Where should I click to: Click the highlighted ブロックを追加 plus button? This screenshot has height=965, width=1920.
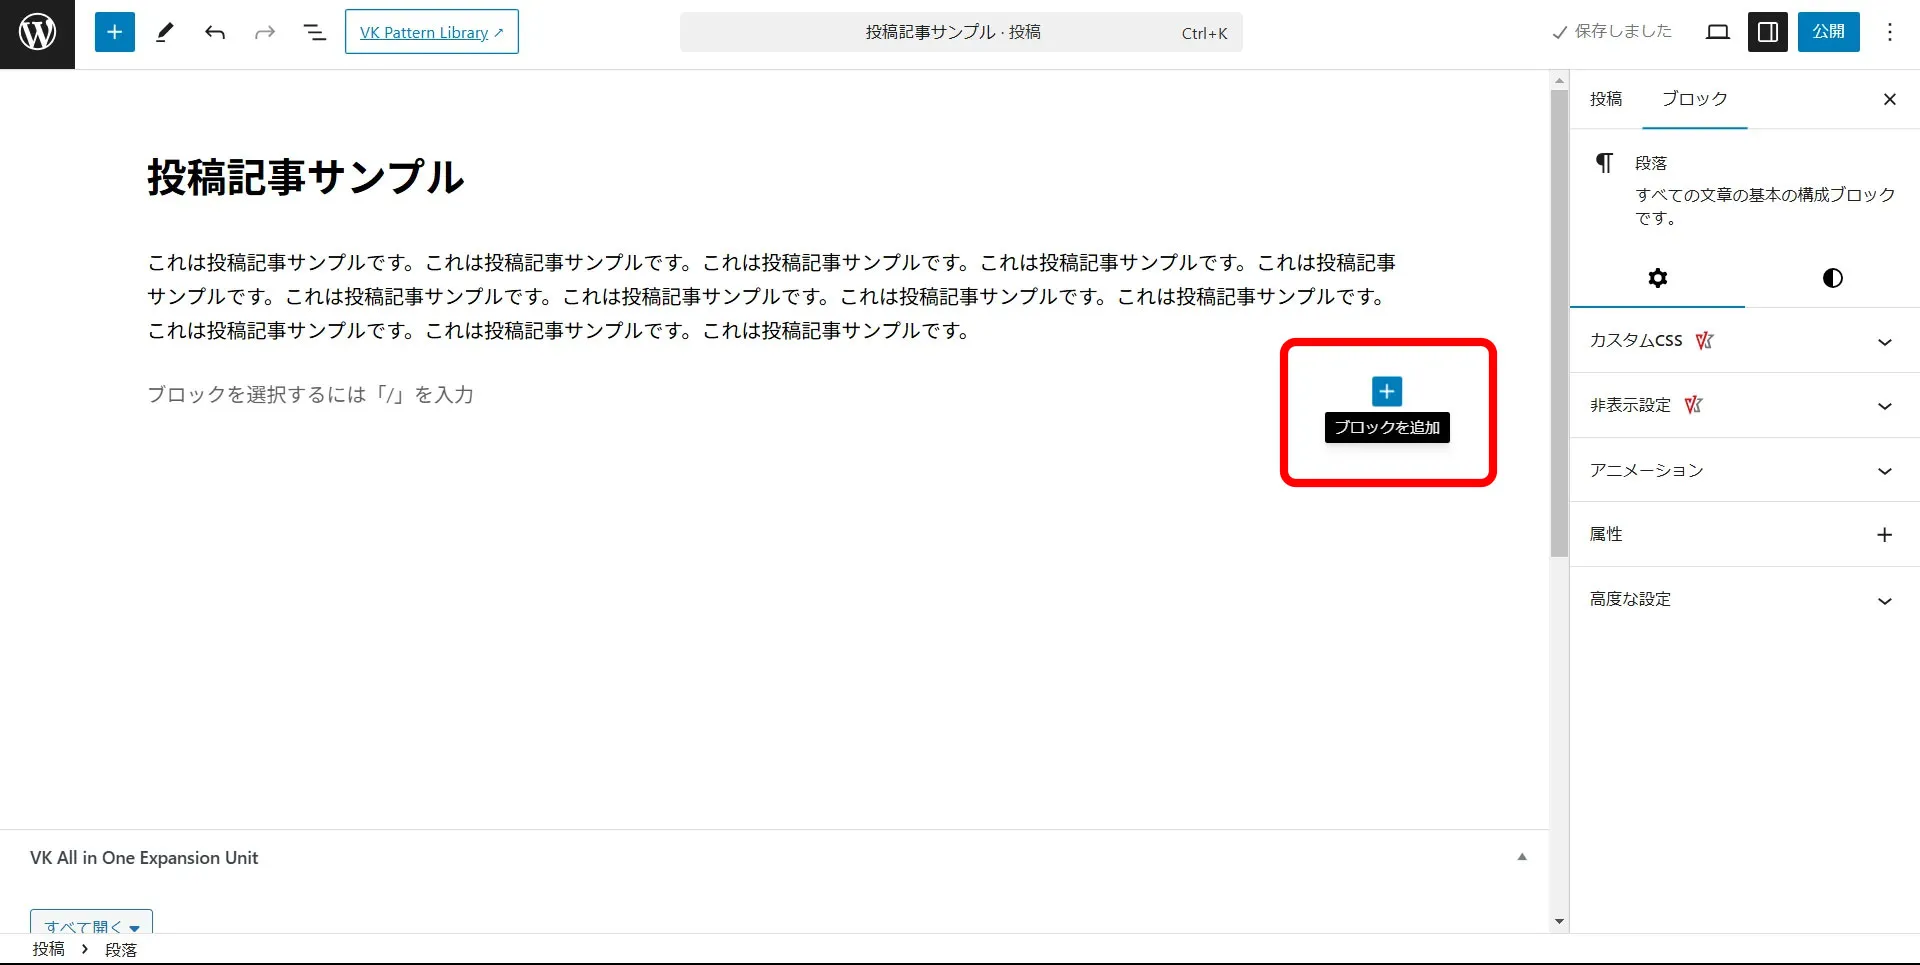(1386, 391)
